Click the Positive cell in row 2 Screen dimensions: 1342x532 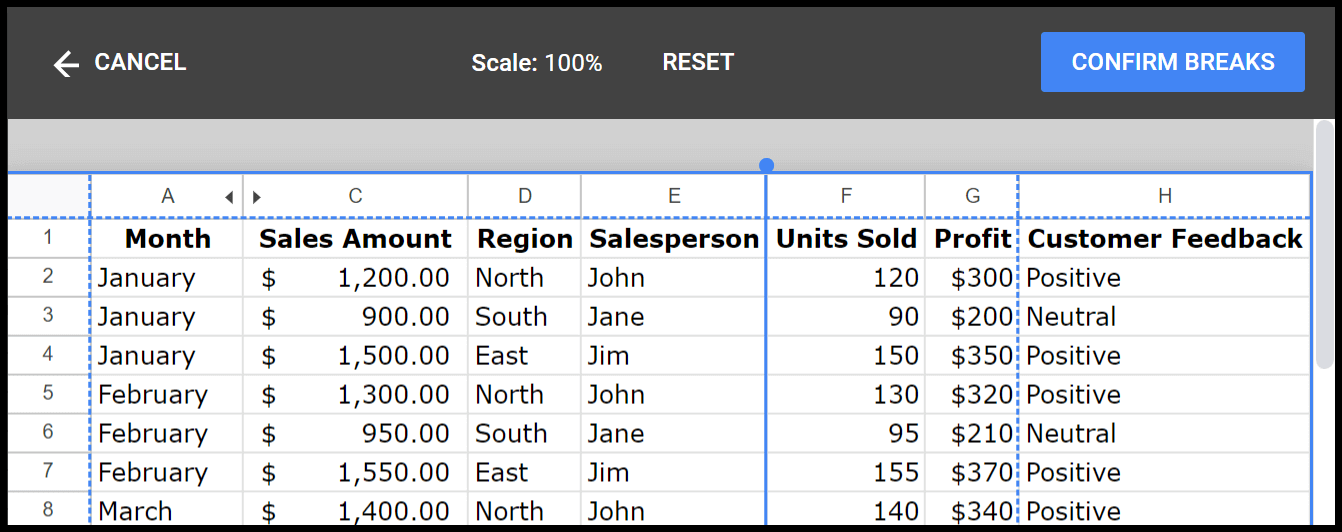1164,277
